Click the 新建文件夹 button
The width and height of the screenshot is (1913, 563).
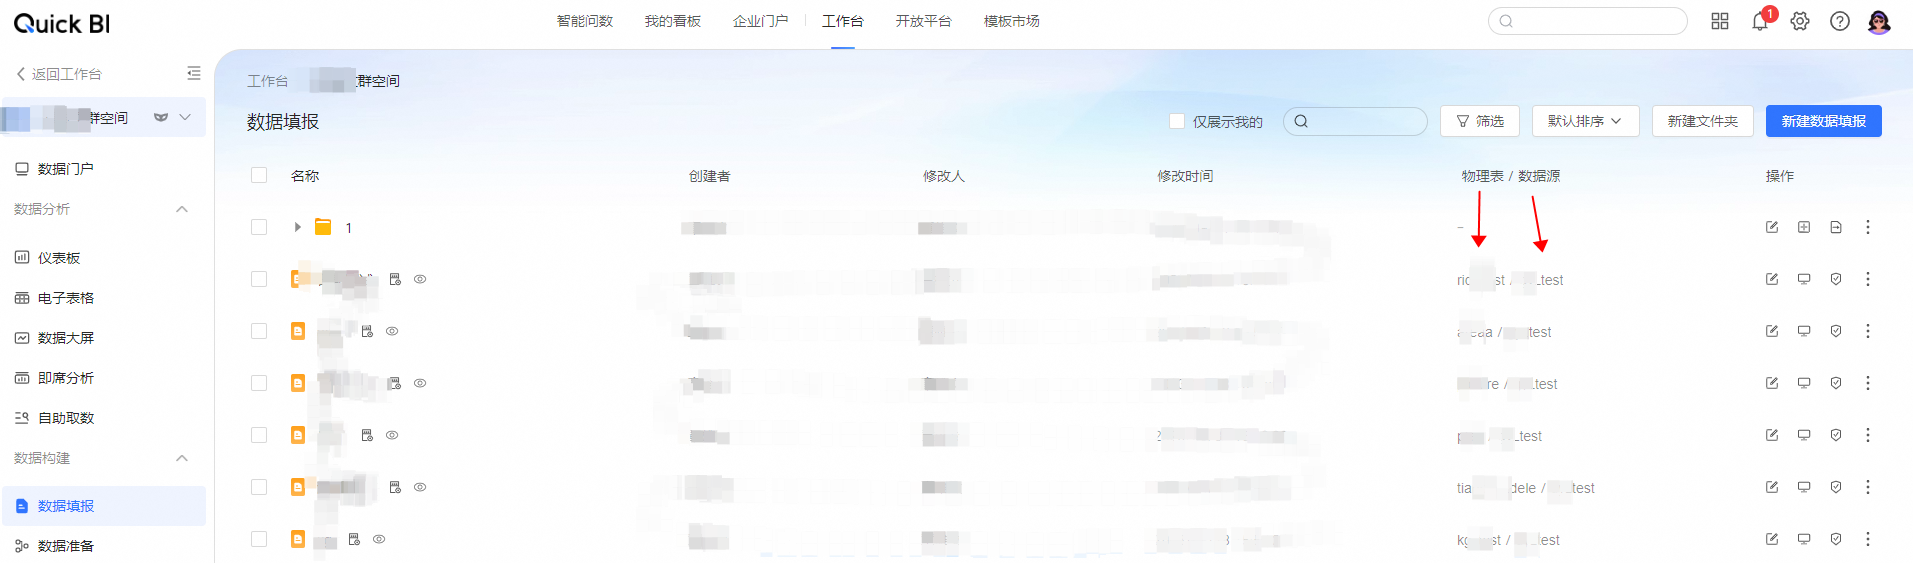pos(1702,121)
